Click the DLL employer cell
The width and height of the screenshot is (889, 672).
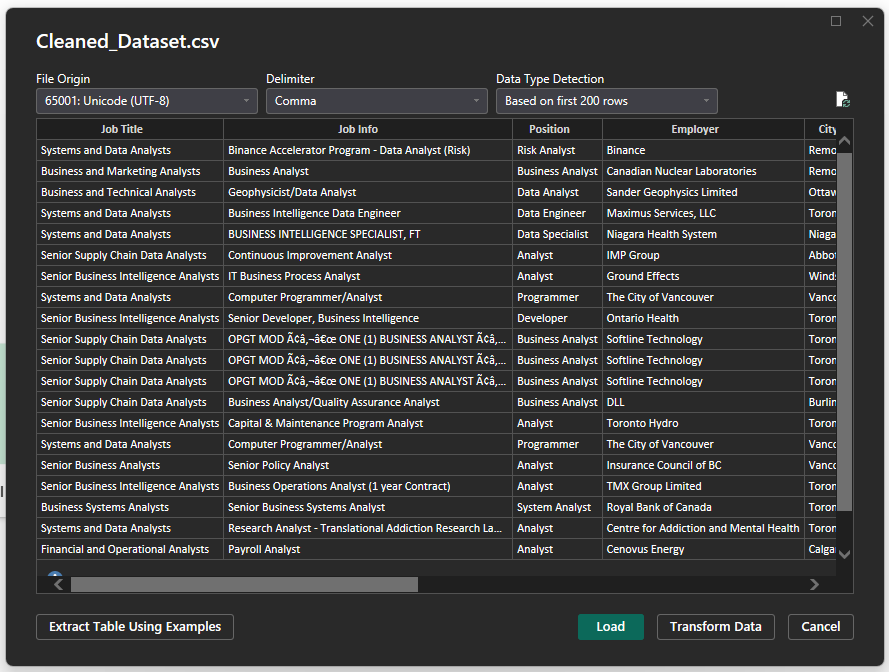(703, 402)
